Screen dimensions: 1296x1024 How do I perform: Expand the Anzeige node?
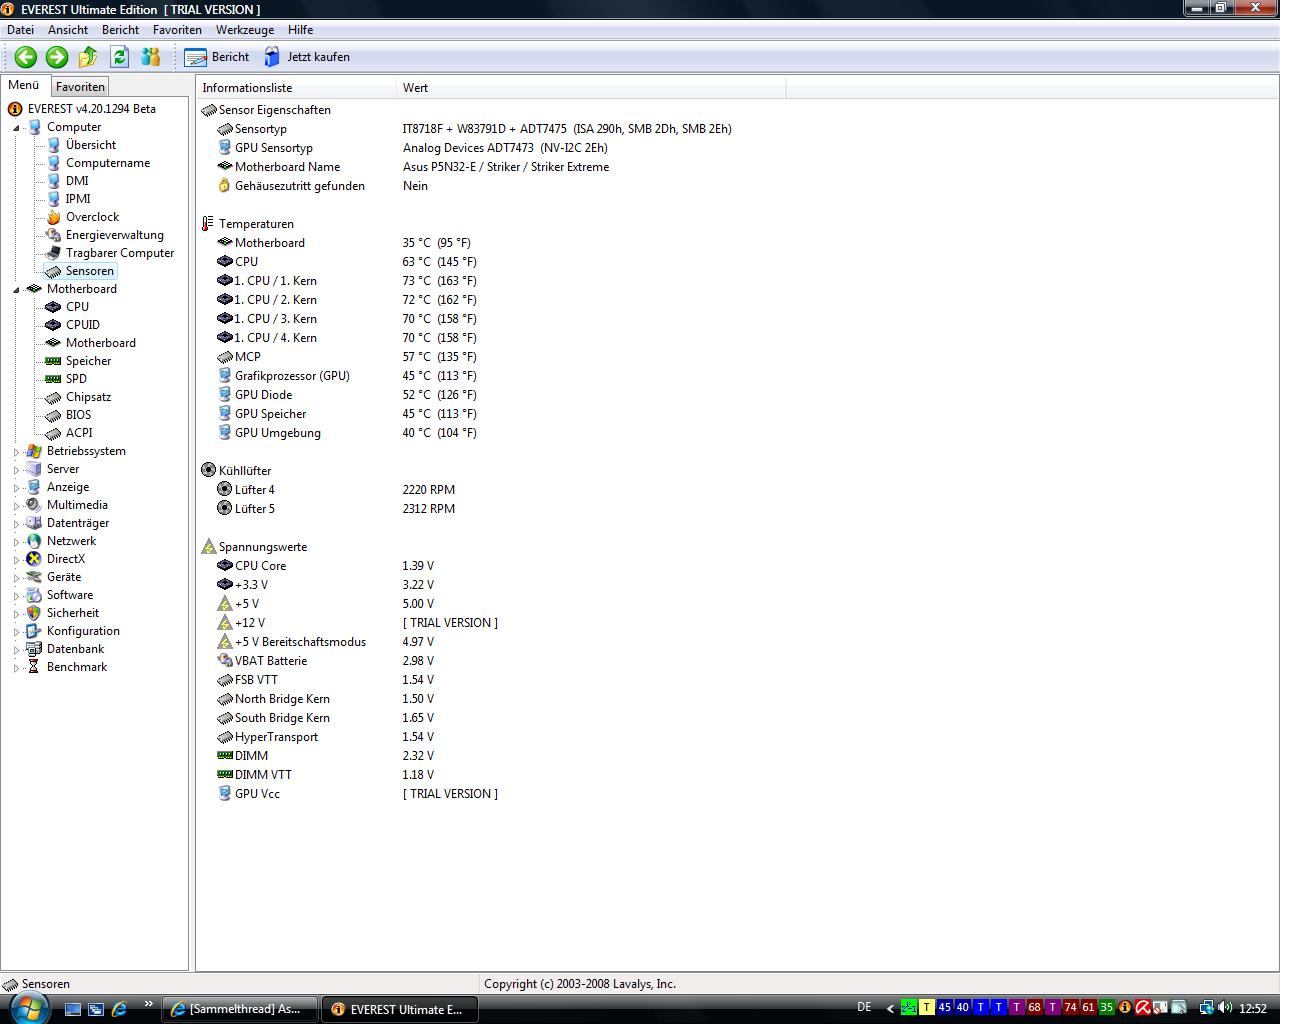[x=16, y=488]
